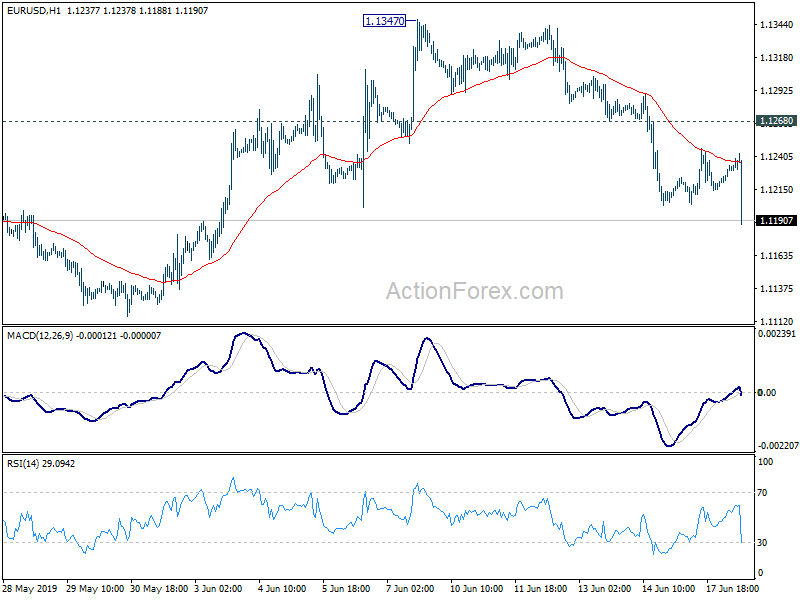Image resolution: width=800 pixels, height=600 pixels.
Task: Click the 1.13440 price axis value
Action: pos(777,24)
